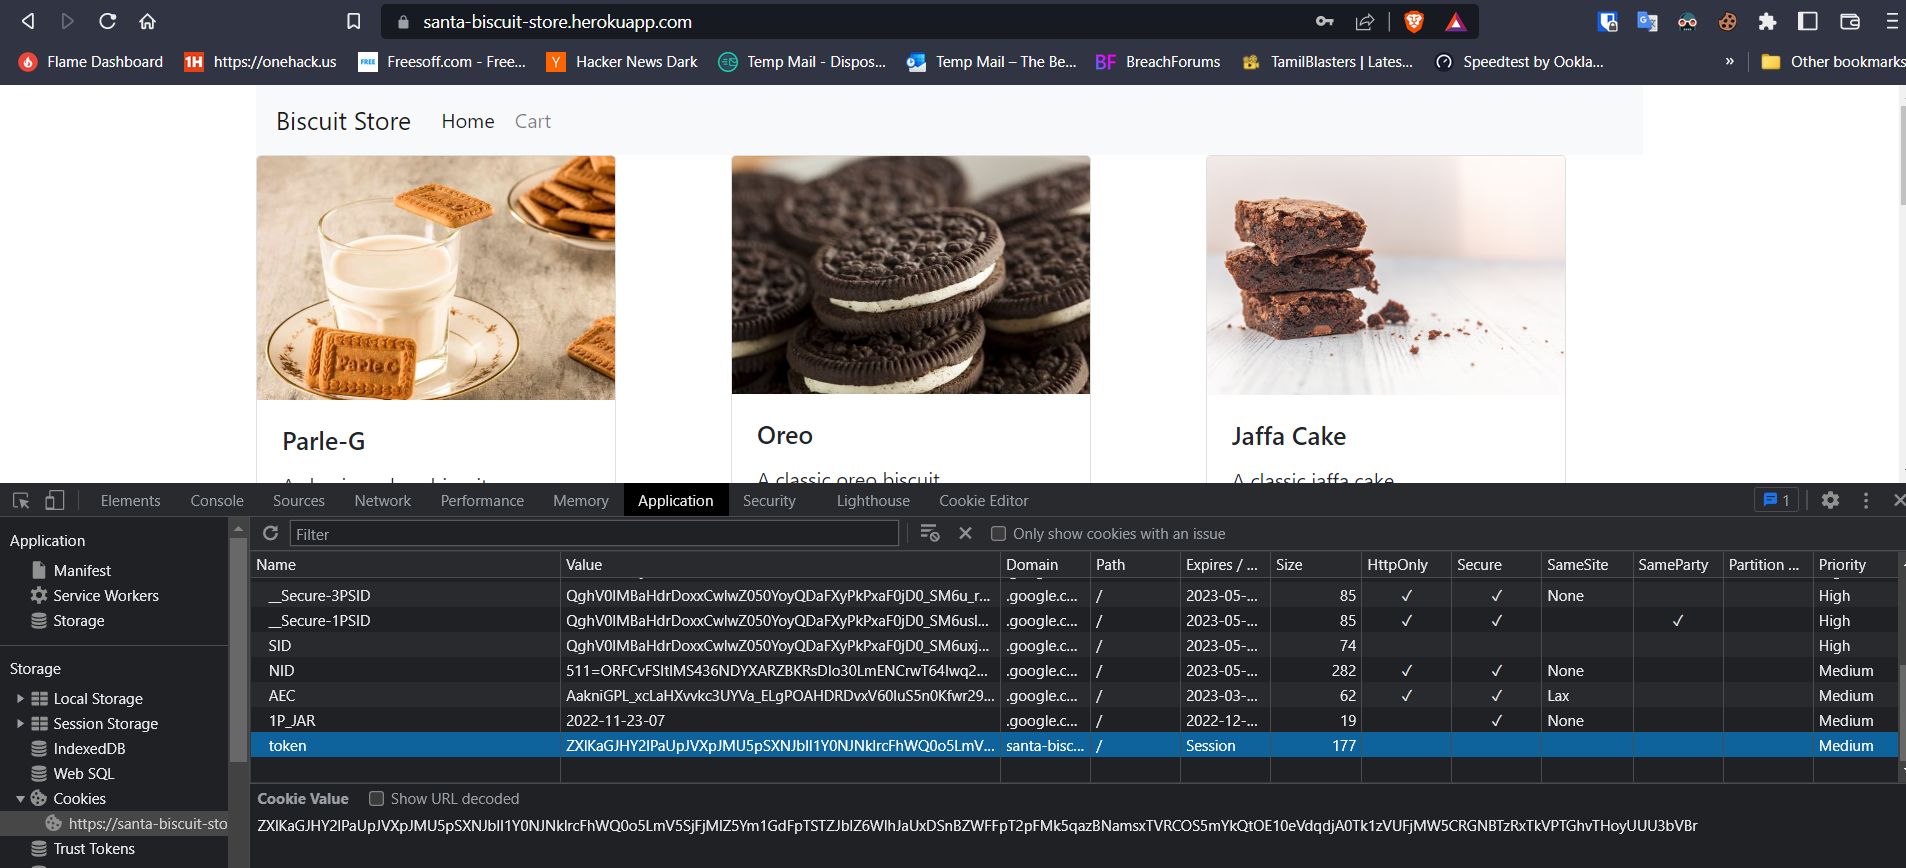Viewport: 1906px width, 868px height.
Task: Reload the page with the refresh icon
Action: (107, 21)
